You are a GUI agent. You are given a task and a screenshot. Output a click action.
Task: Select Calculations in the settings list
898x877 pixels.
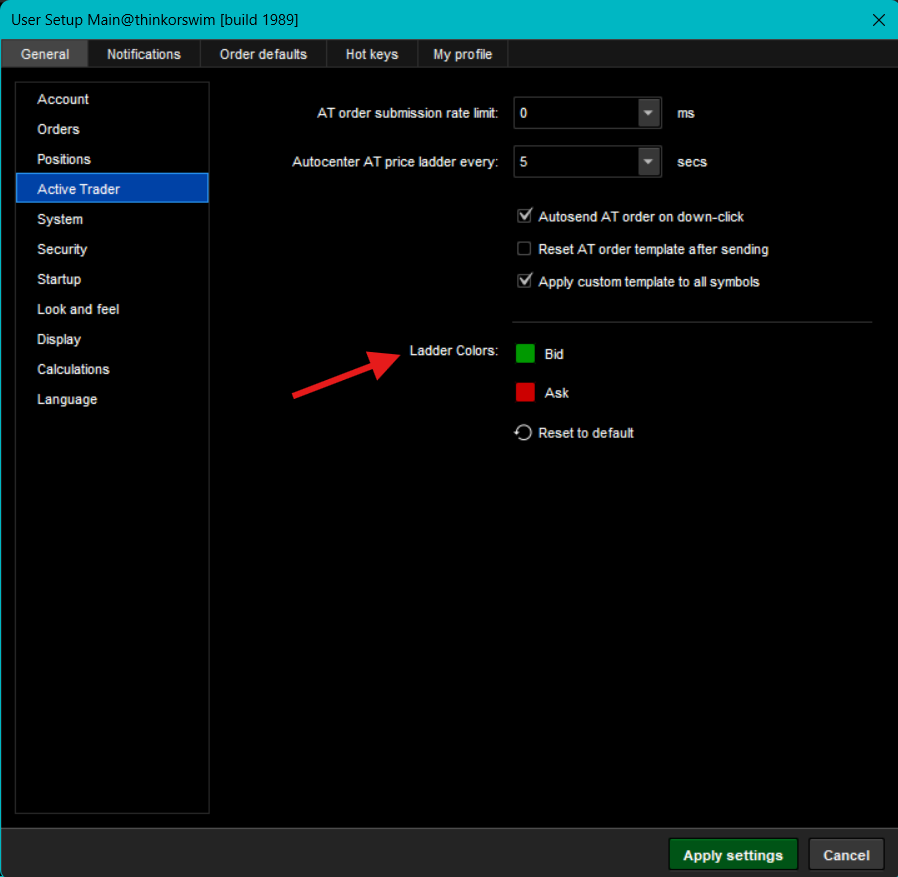(x=73, y=369)
